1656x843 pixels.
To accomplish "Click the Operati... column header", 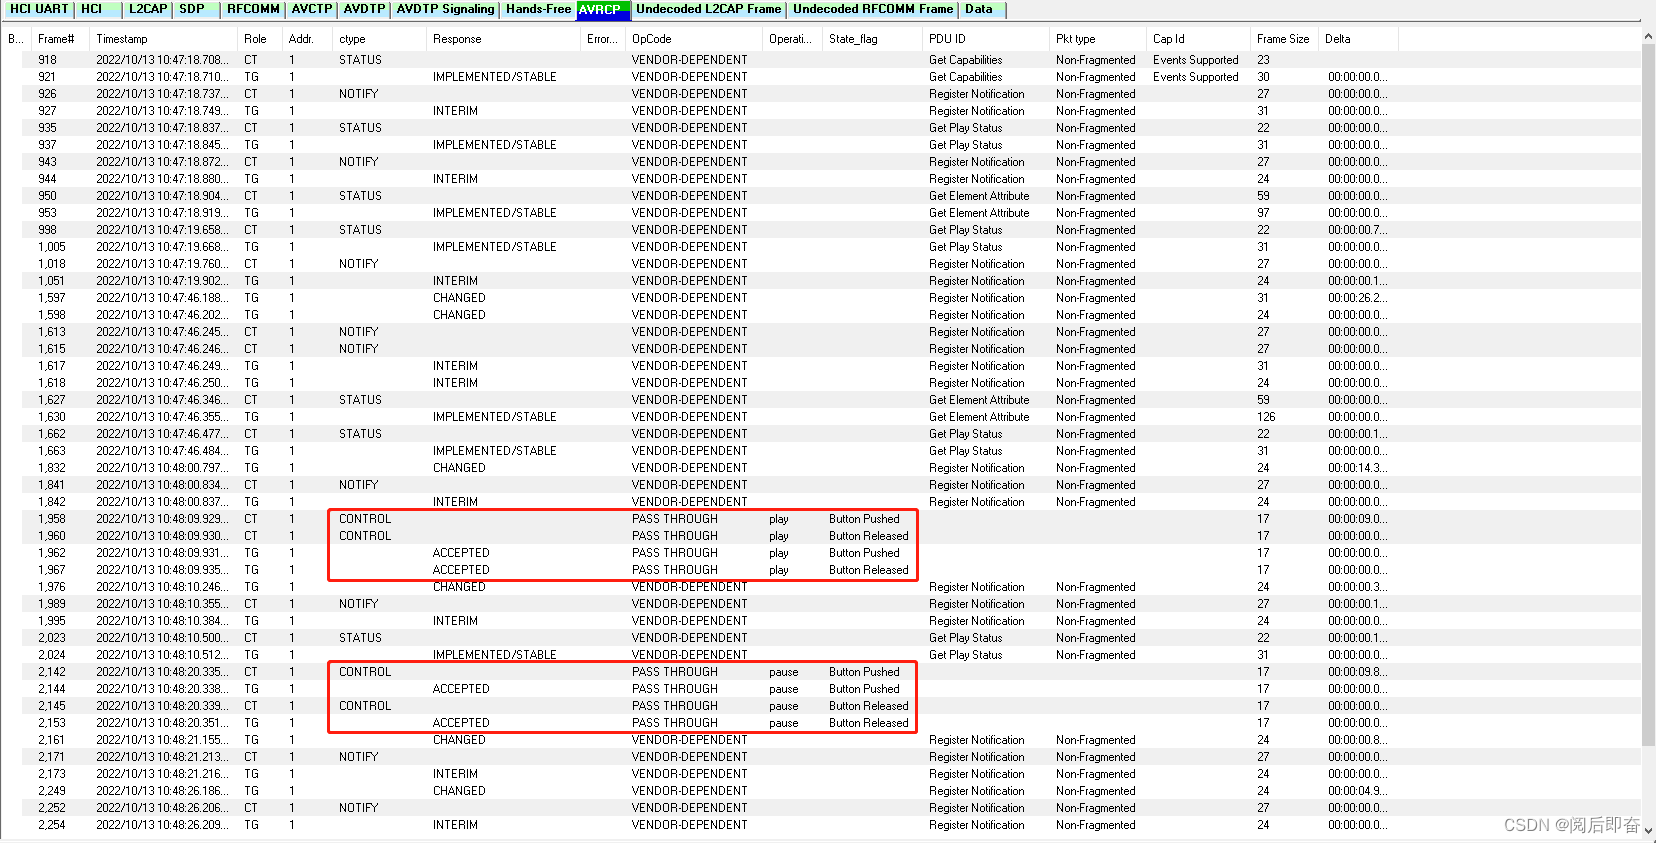I will (792, 39).
